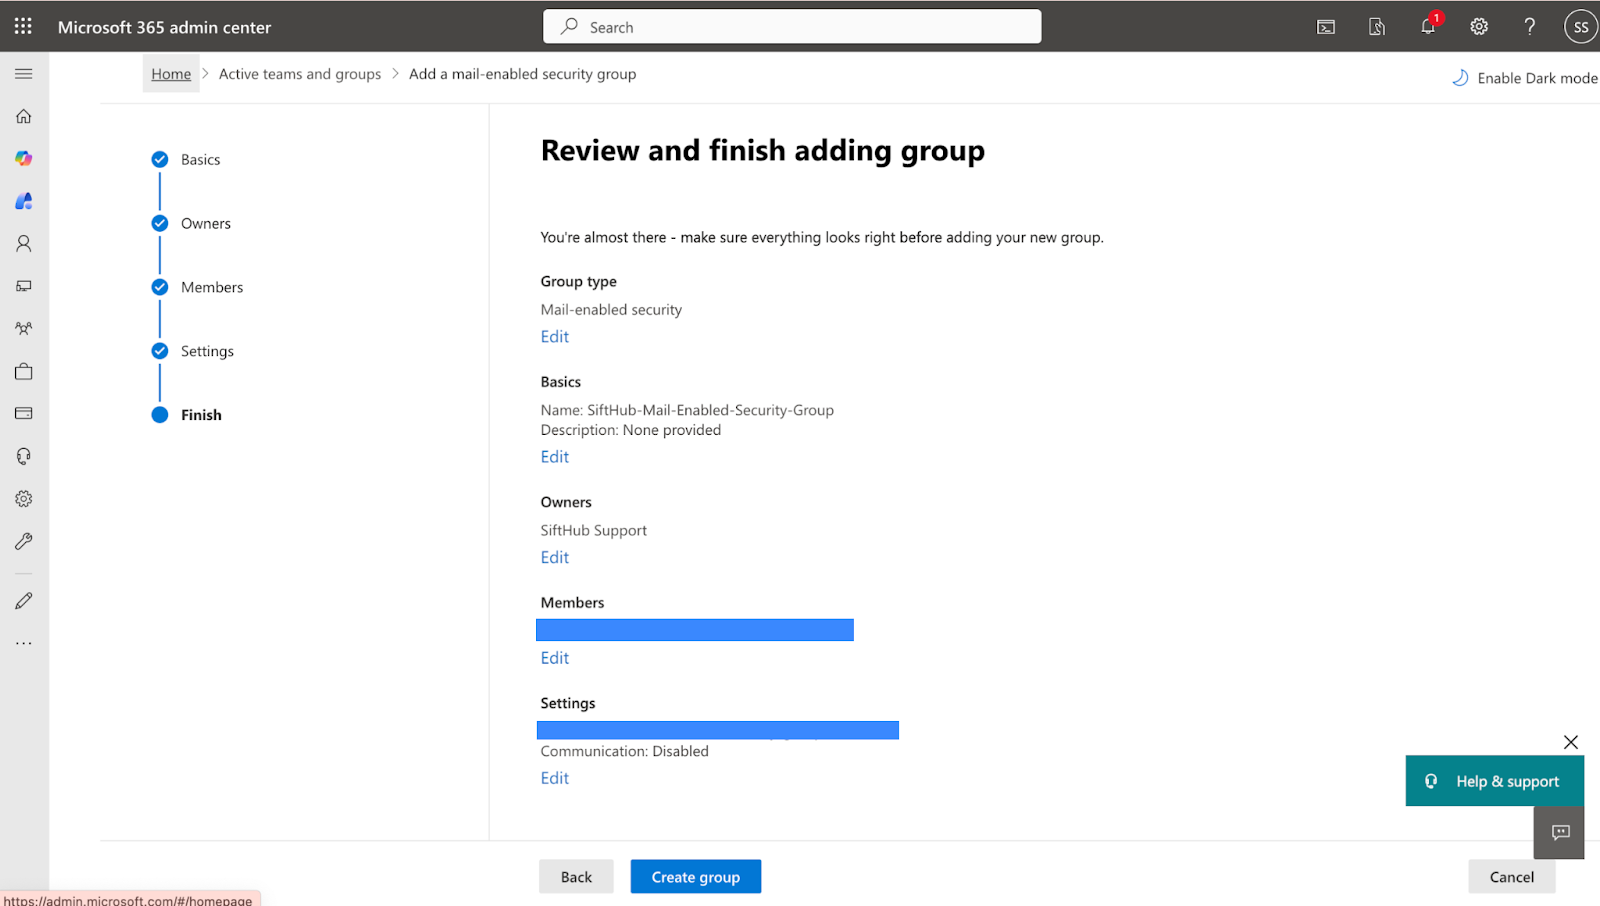1600x906 pixels.
Task: Enable Dark mode toggle
Action: (x=1524, y=78)
